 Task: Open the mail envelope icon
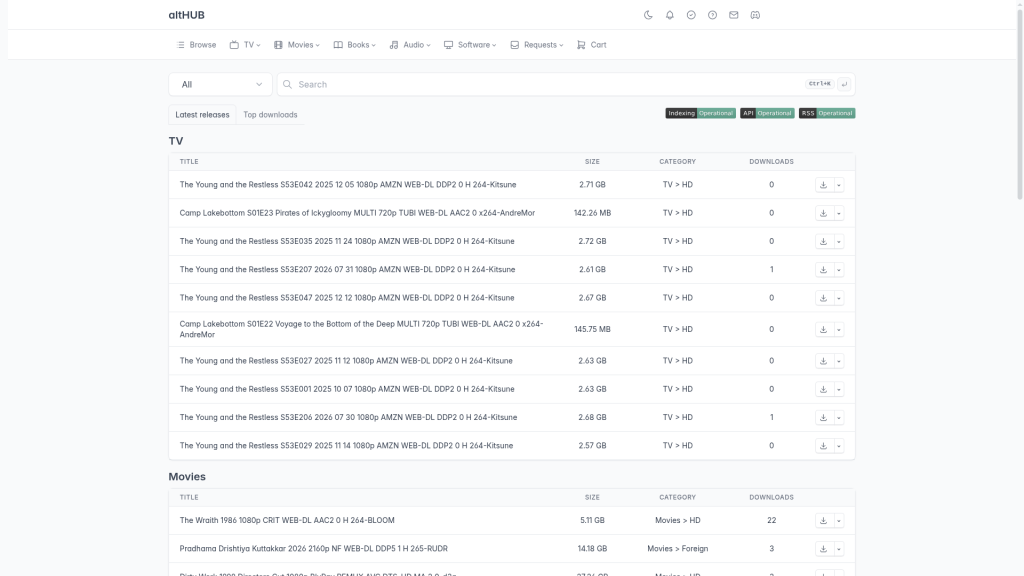(734, 15)
